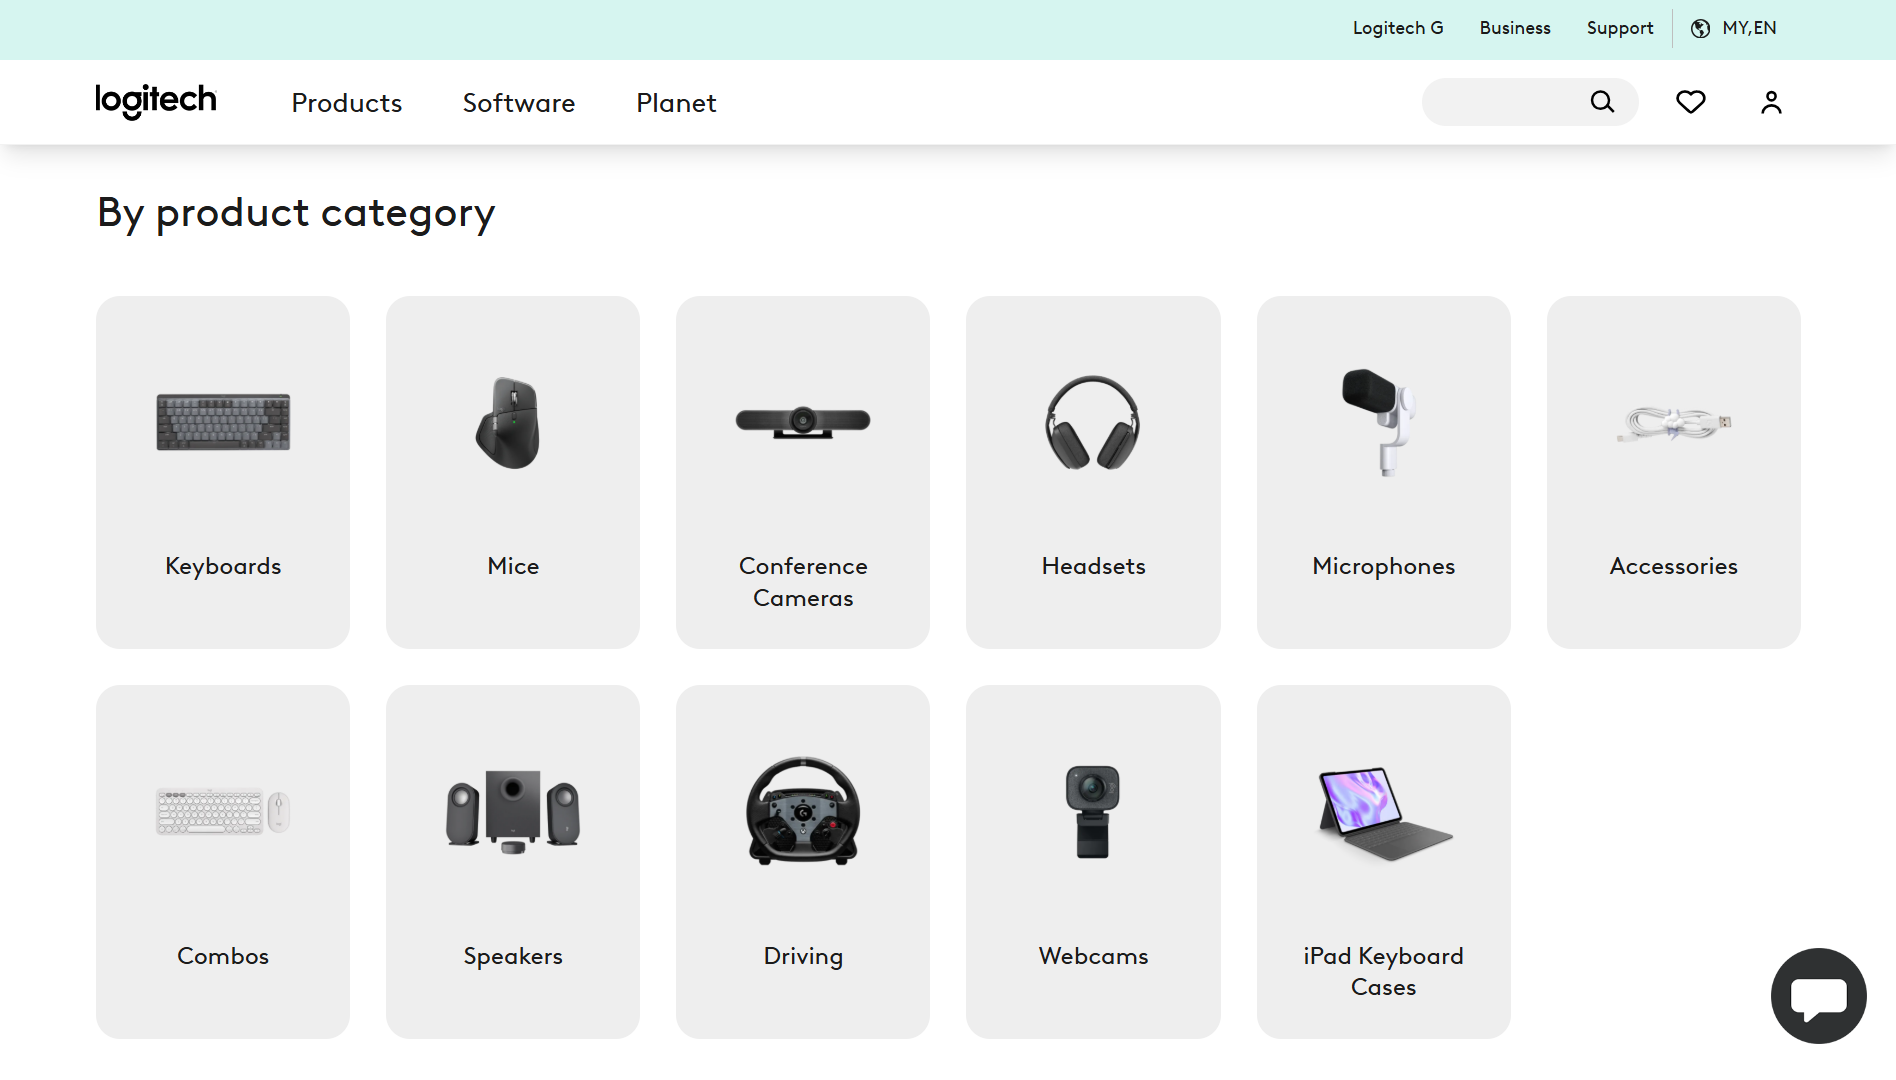This screenshot has width=1896, height=1080.
Task: Open the Software menu
Action: tap(518, 102)
